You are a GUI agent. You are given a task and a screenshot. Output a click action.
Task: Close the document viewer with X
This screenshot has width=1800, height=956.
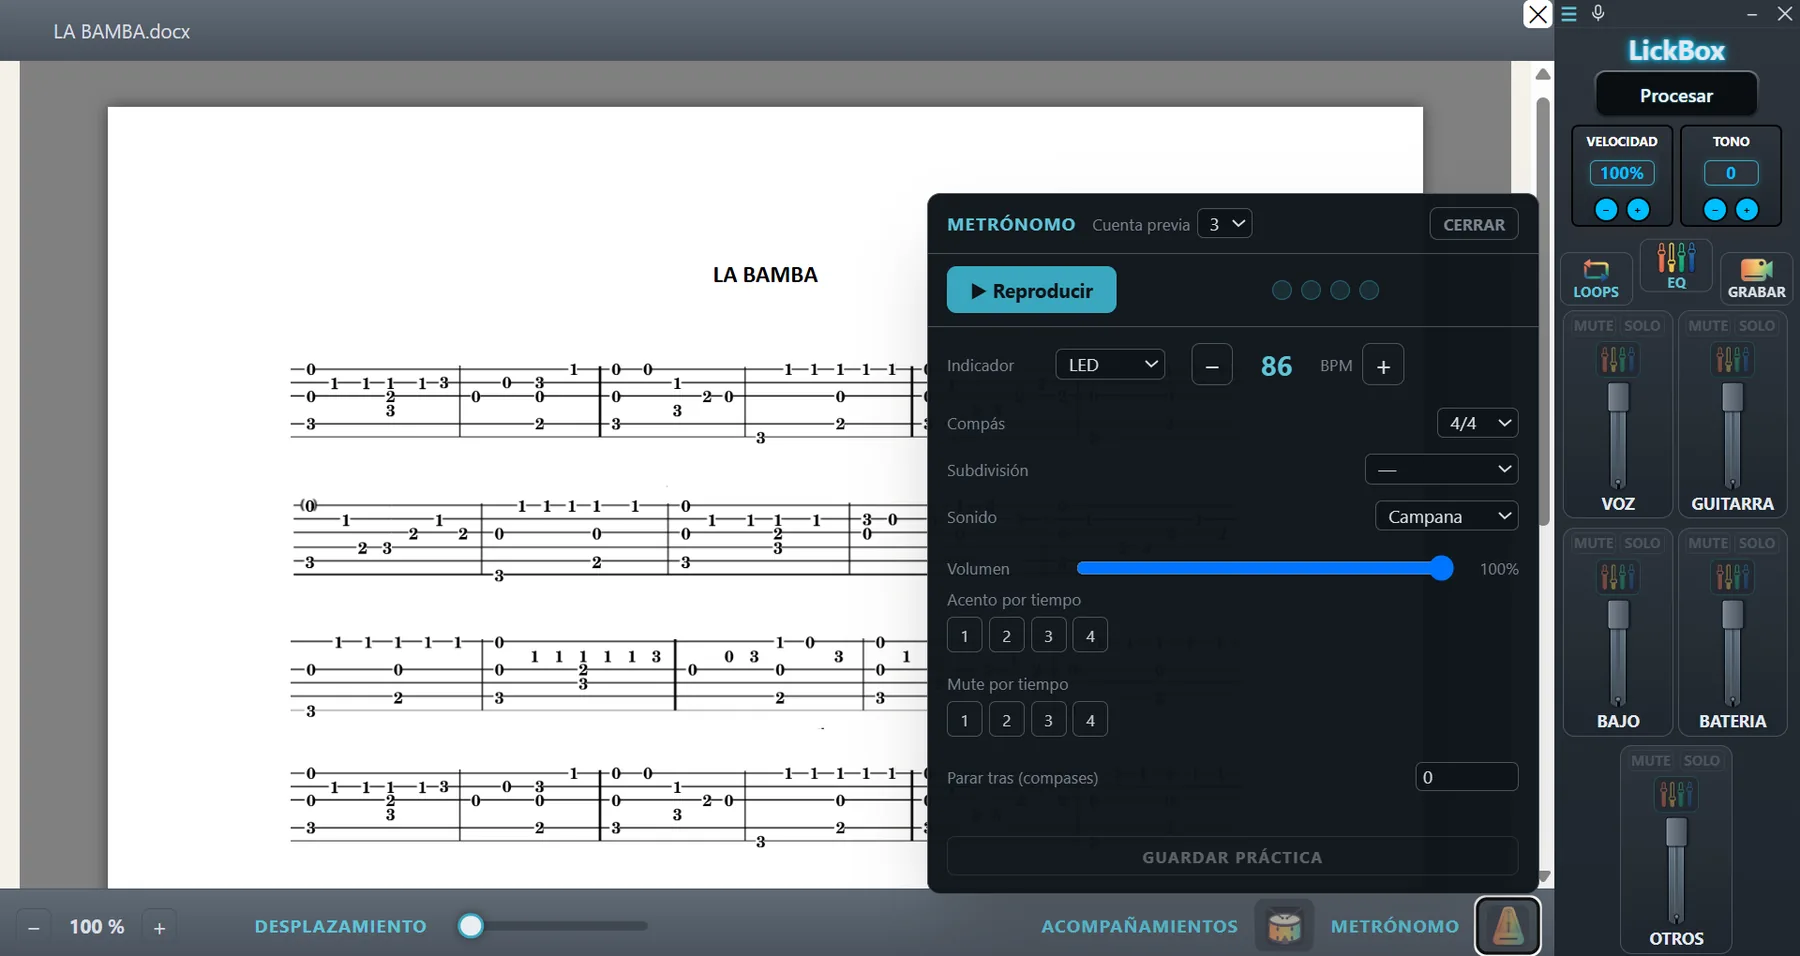click(1537, 15)
